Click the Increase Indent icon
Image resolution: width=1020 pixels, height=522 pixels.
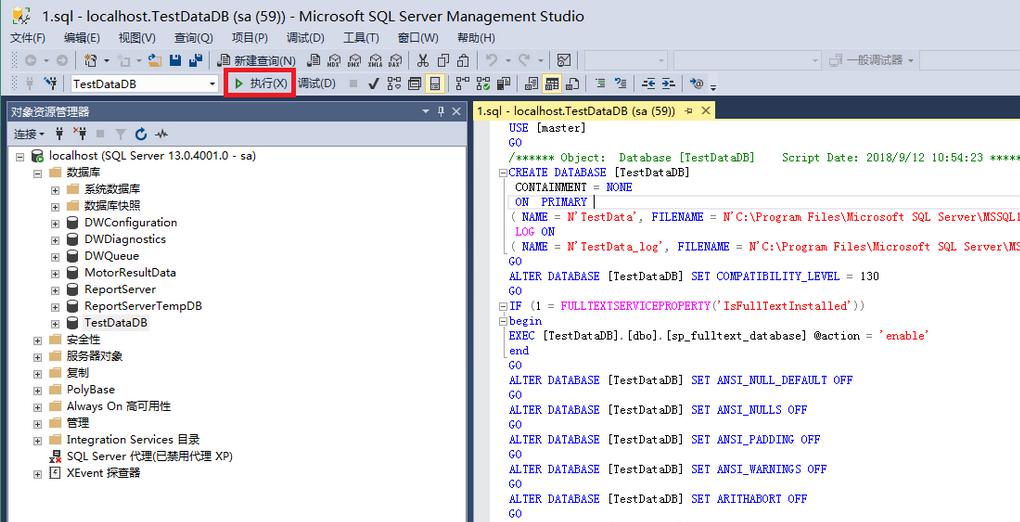(669, 83)
